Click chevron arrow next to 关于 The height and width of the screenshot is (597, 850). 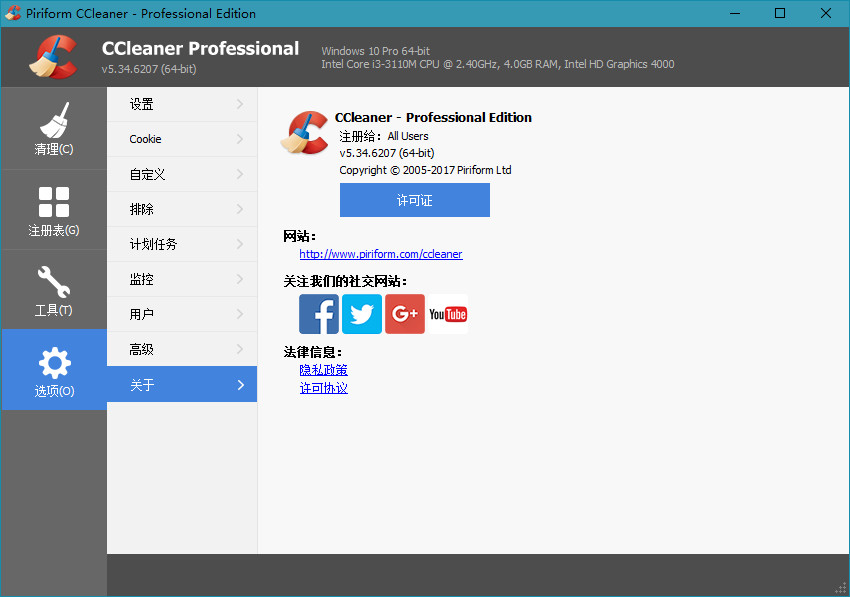[x=241, y=384]
